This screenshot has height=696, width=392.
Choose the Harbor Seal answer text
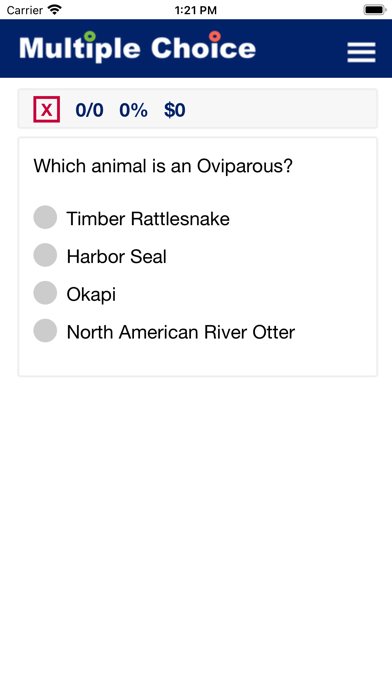click(116, 257)
